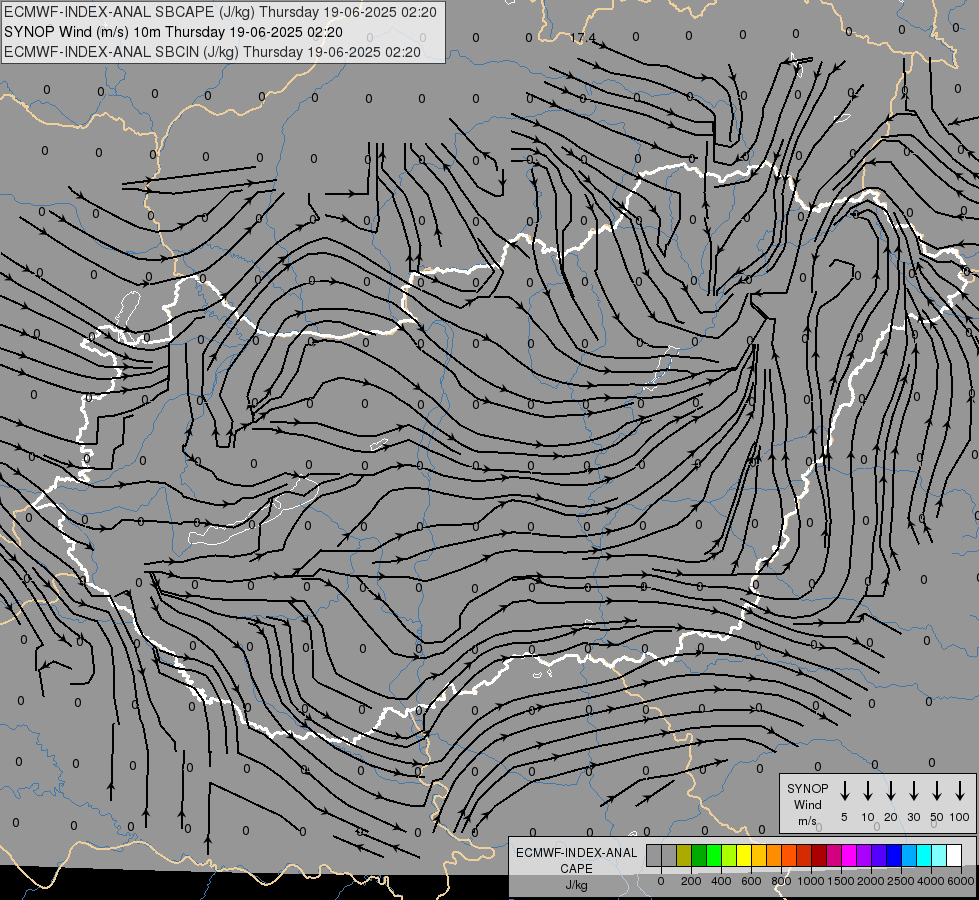979x900 pixels.
Task: Pick the cyan swatch left of 4000
Action: coord(923,855)
